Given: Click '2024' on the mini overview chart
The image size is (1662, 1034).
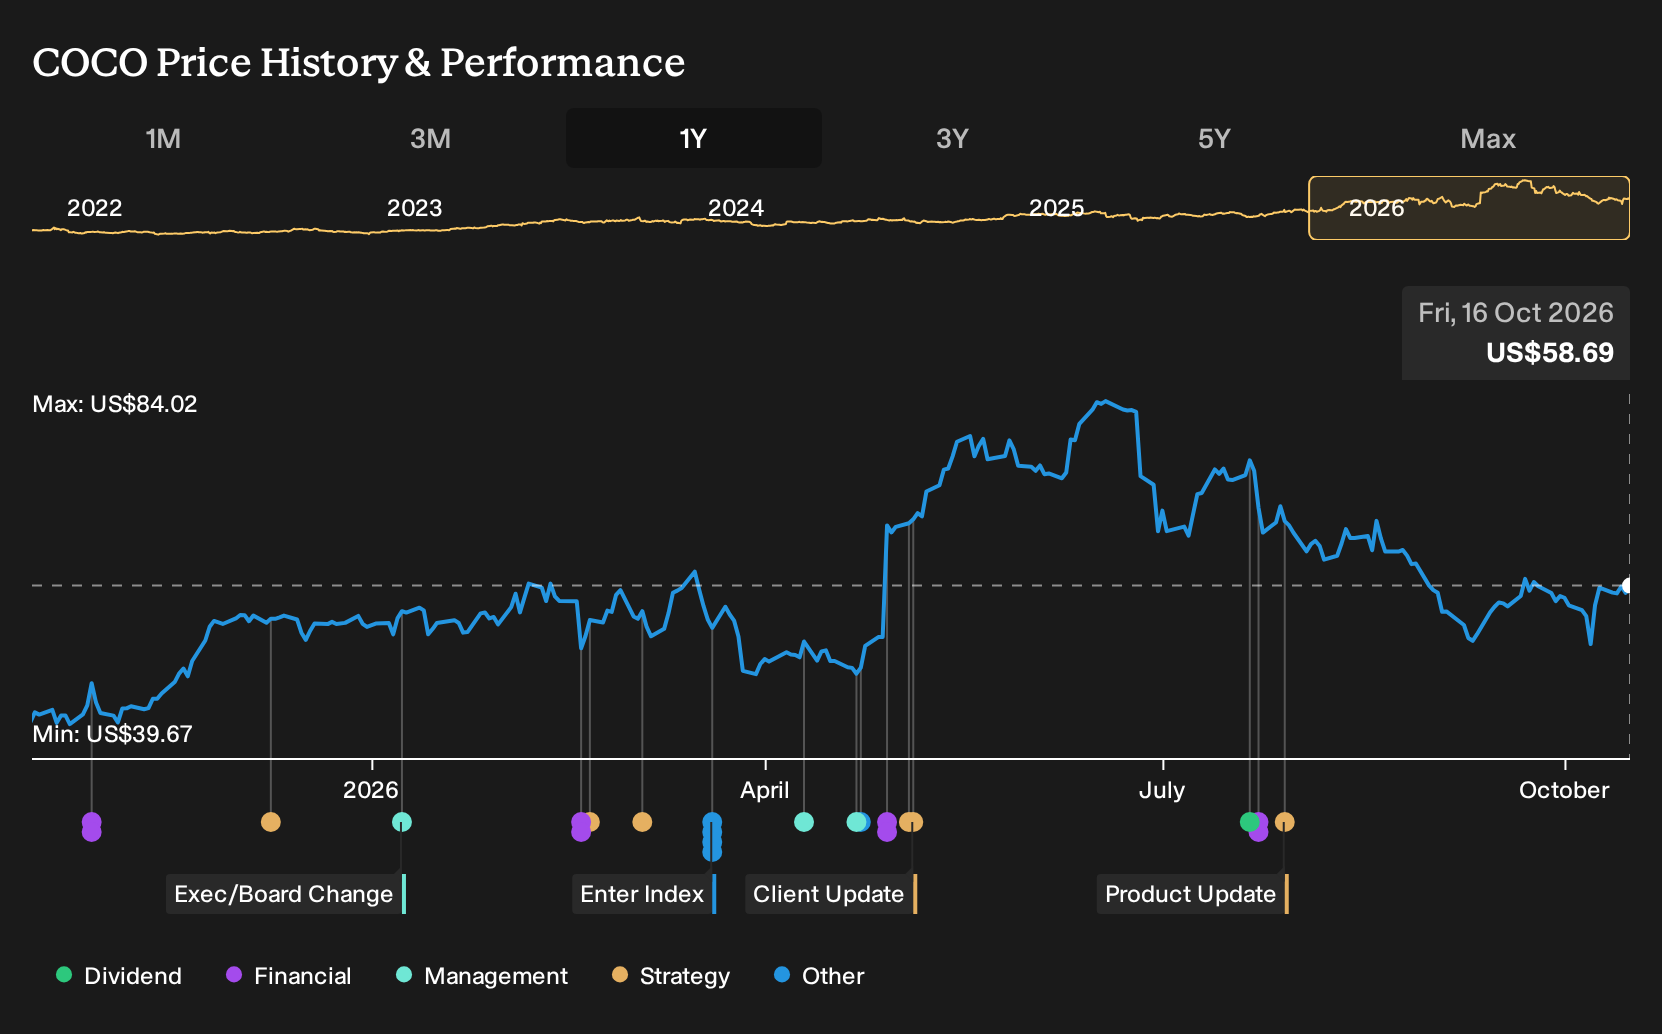Looking at the screenshot, I should pyautogui.click(x=736, y=208).
